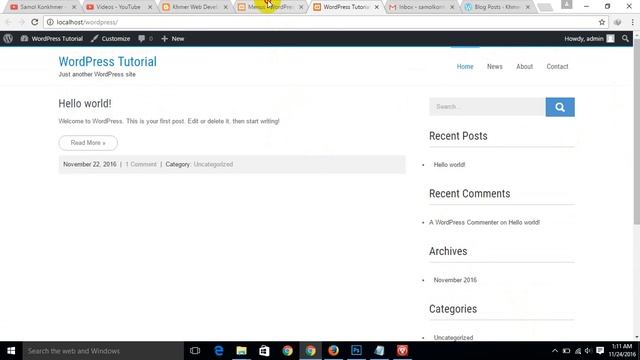Open the Howdy, admin account menu
The height and width of the screenshot is (360, 640).
[x=589, y=38]
